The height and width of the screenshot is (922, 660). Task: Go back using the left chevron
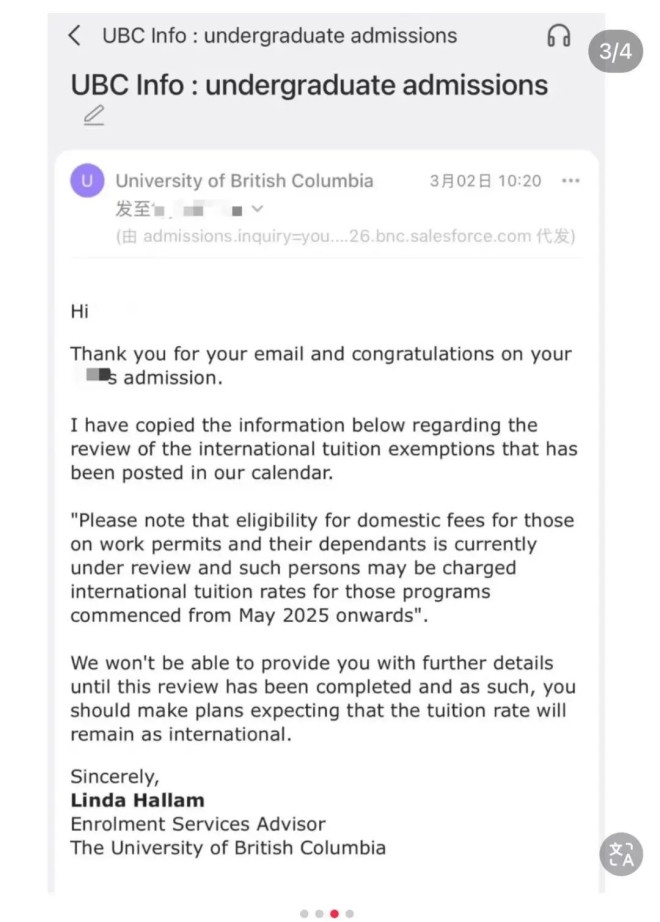(74, 36)
